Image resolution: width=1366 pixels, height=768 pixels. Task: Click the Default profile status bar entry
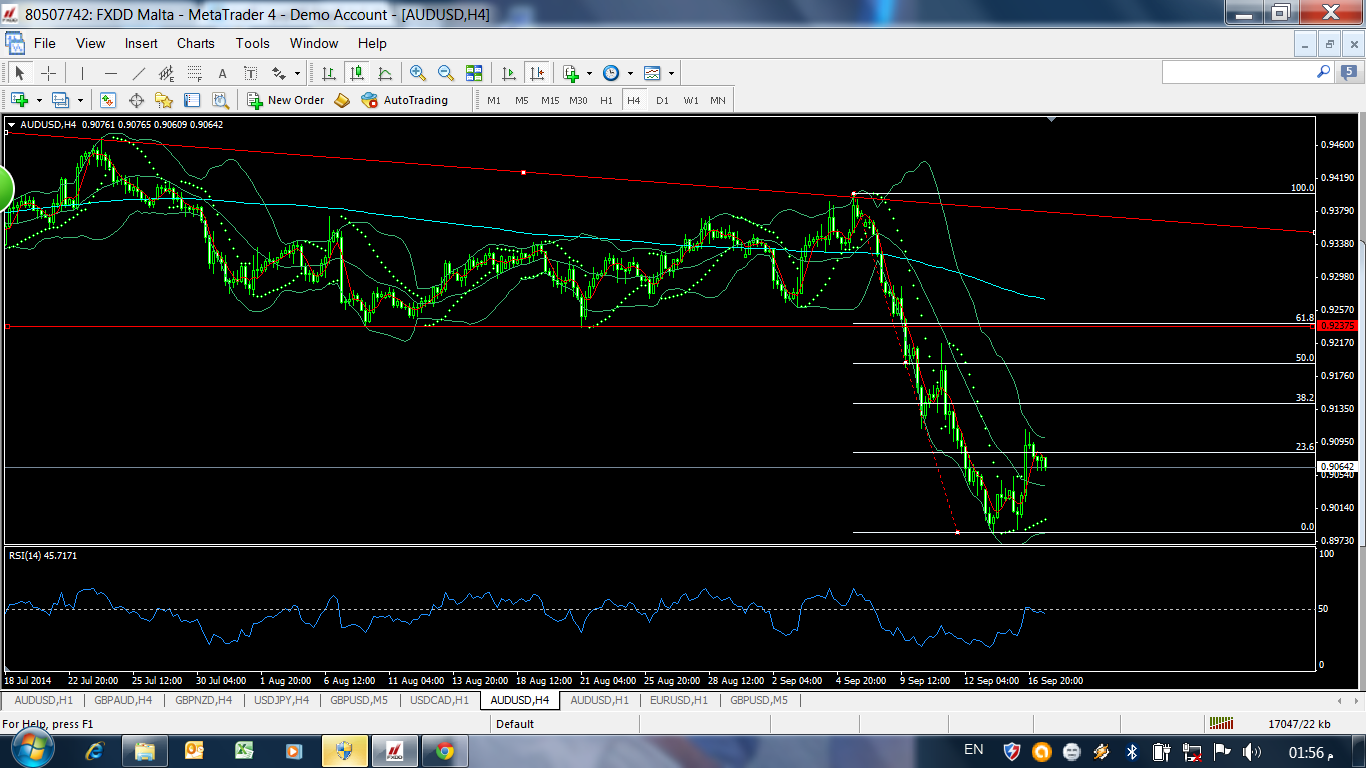(515, 724)
